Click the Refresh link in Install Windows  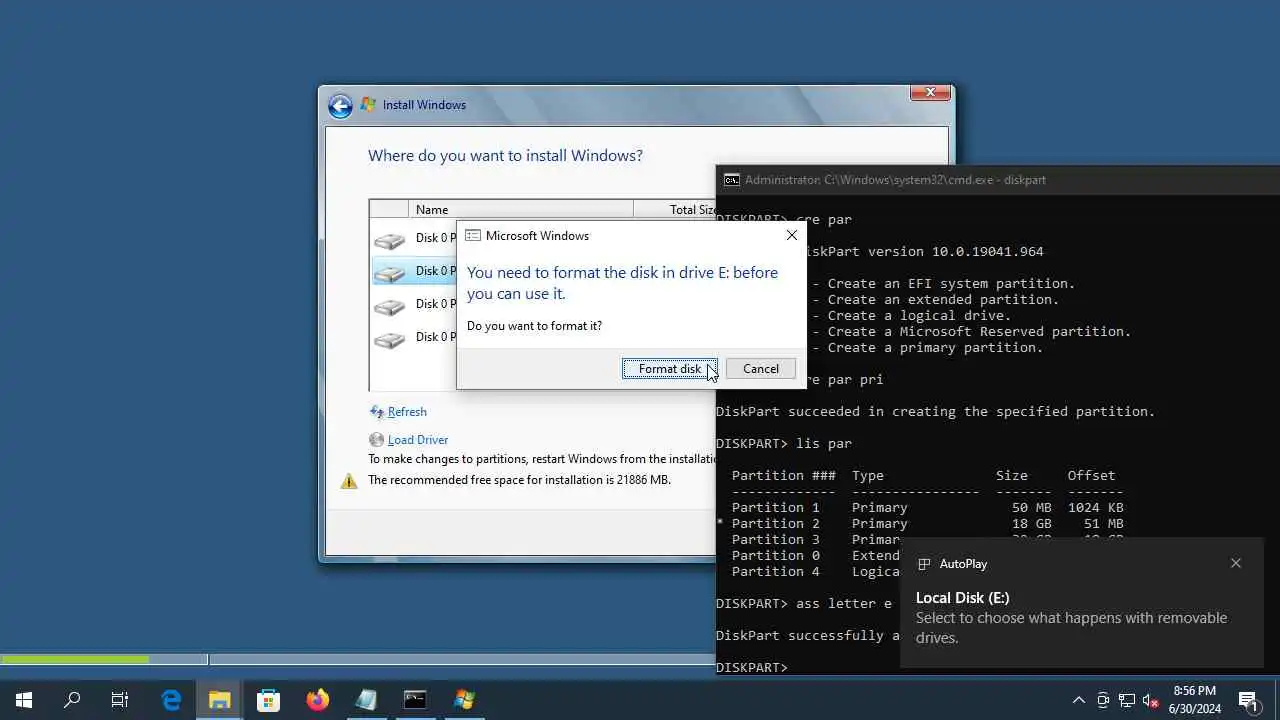[x=407, y=412]
